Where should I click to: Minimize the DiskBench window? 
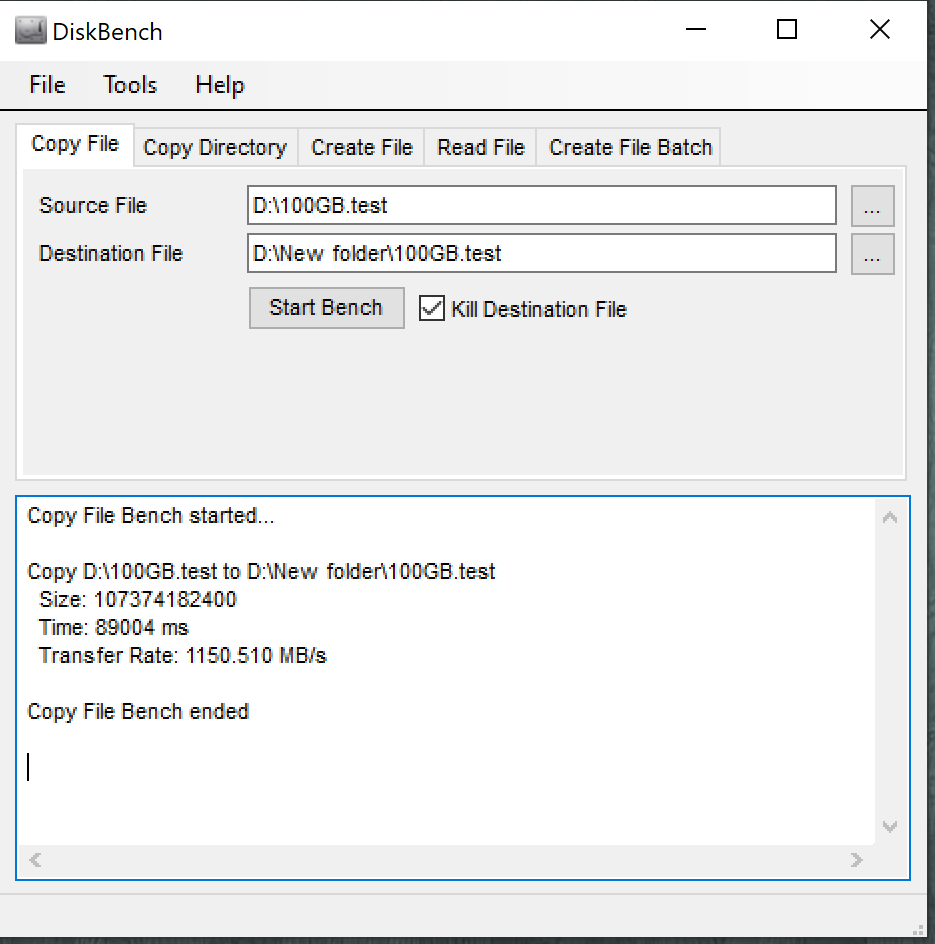click(695, 29)
